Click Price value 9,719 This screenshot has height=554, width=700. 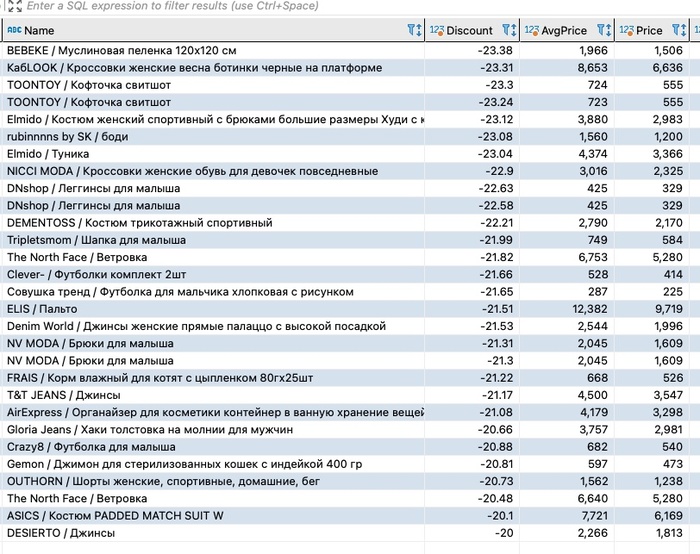[x=668, y=309]
